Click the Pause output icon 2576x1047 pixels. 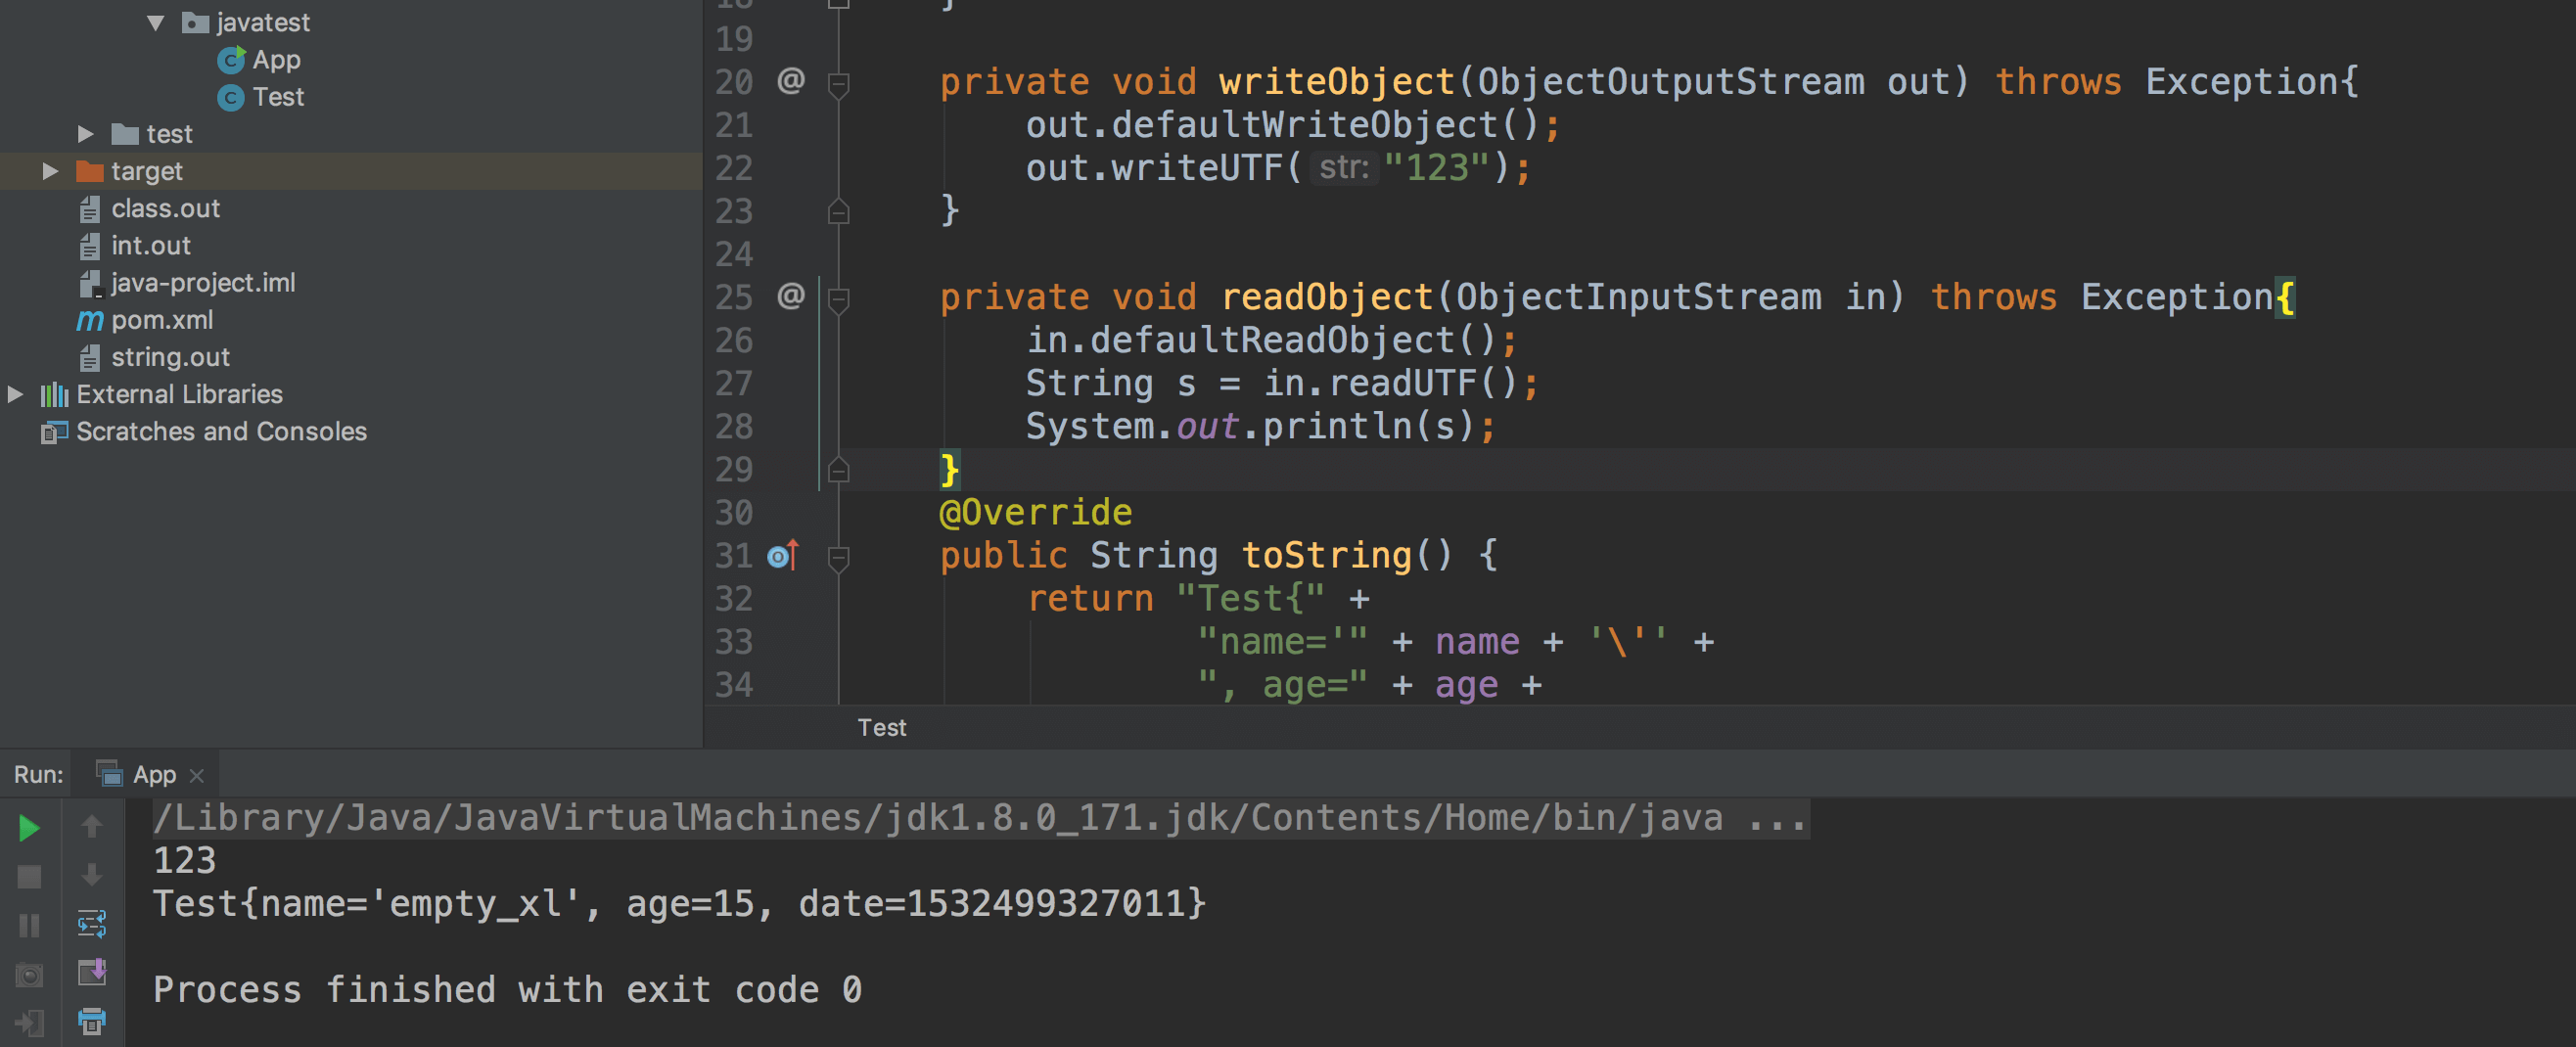(x=29, y=925)
